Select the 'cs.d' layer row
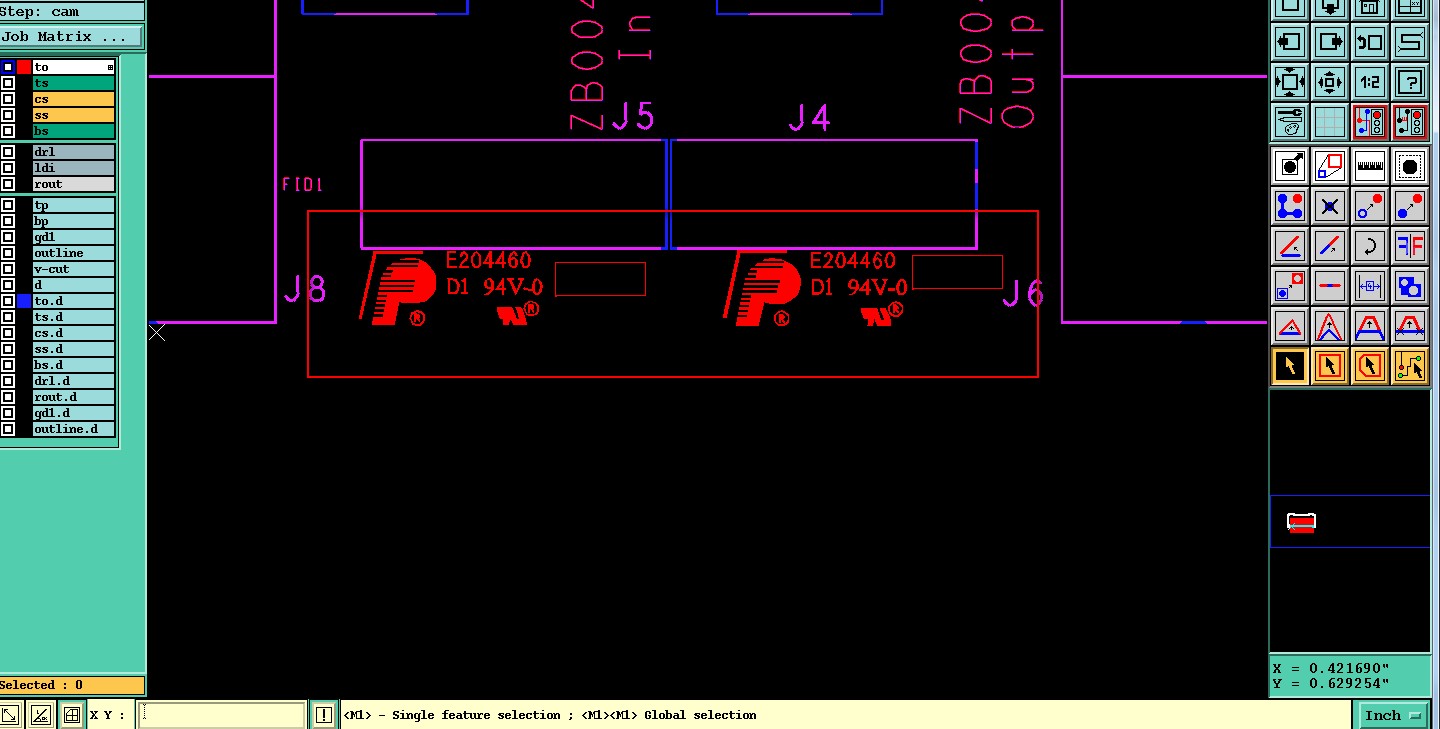The image size is (1440, 729). (74, 333)
